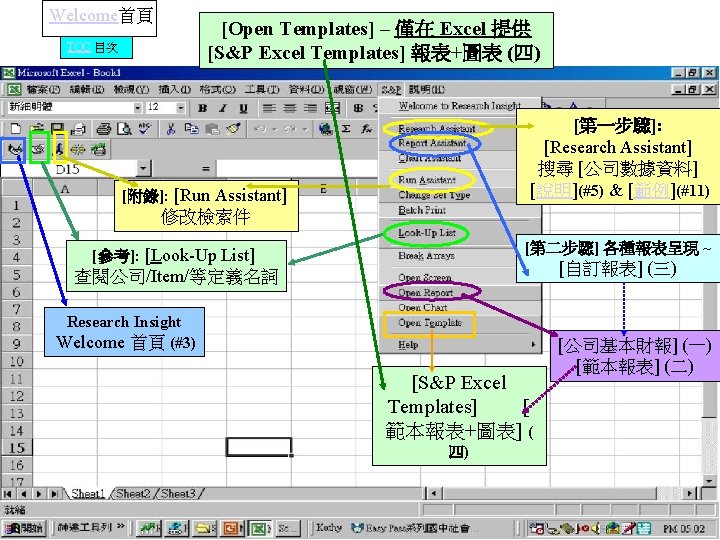Click the S&P Look-Up List toolbar icon
Screen dimensions: 720x540
[x=39, y=149]
